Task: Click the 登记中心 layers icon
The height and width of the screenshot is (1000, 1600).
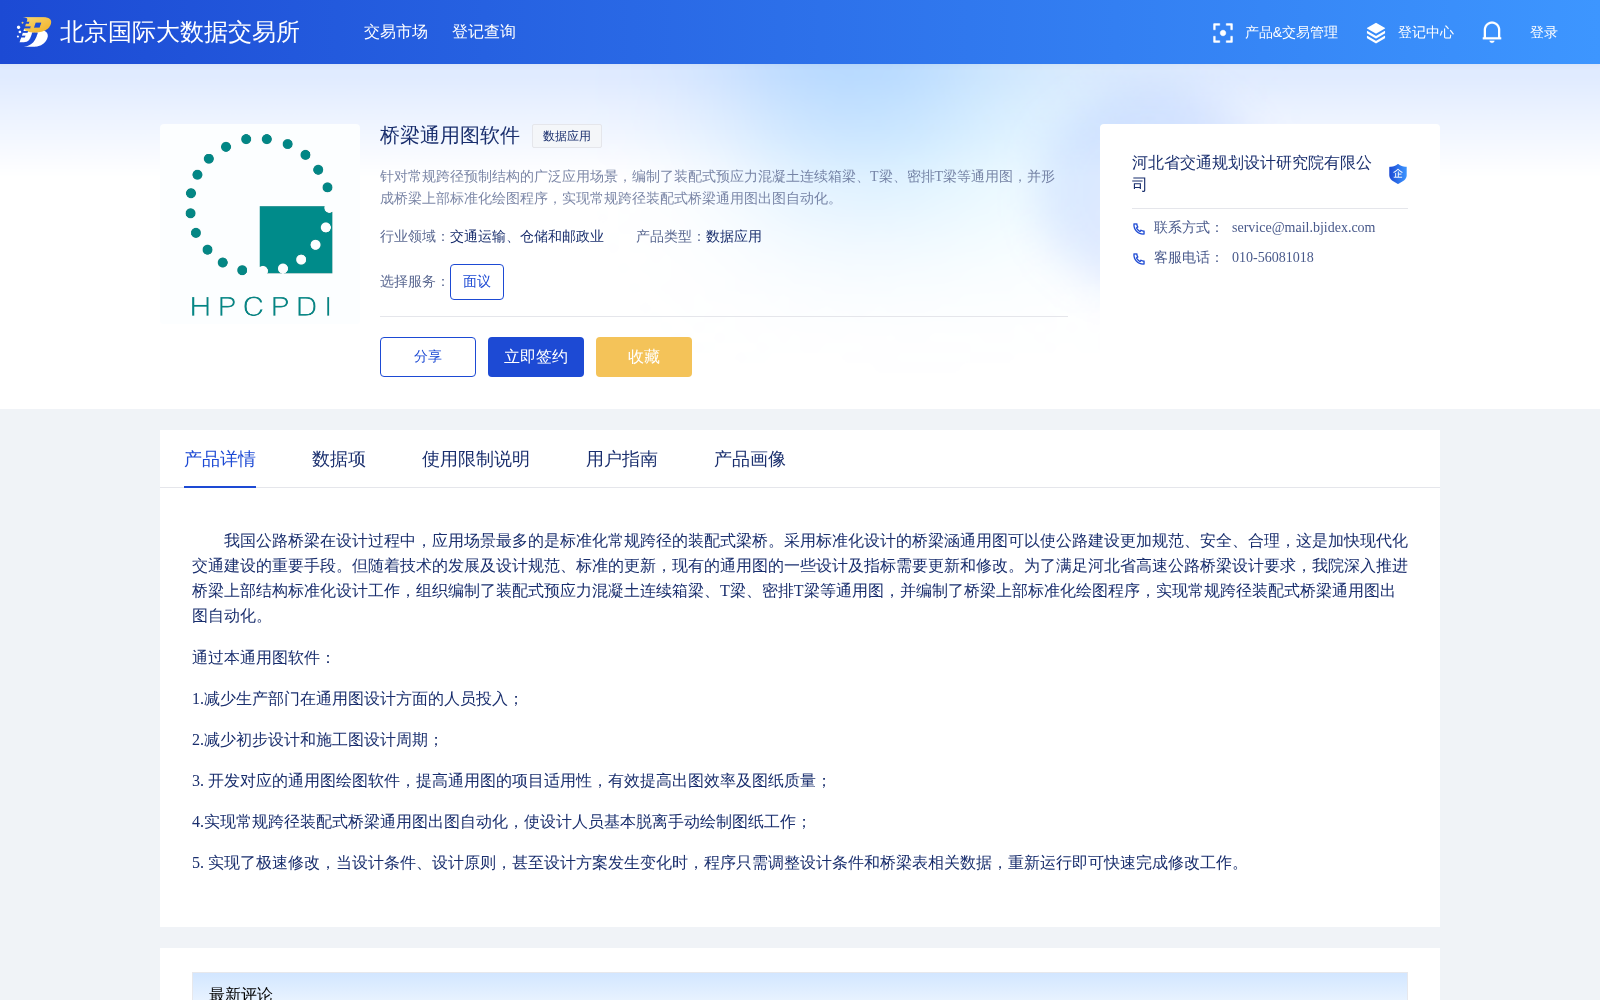Action: (1376, 33)
